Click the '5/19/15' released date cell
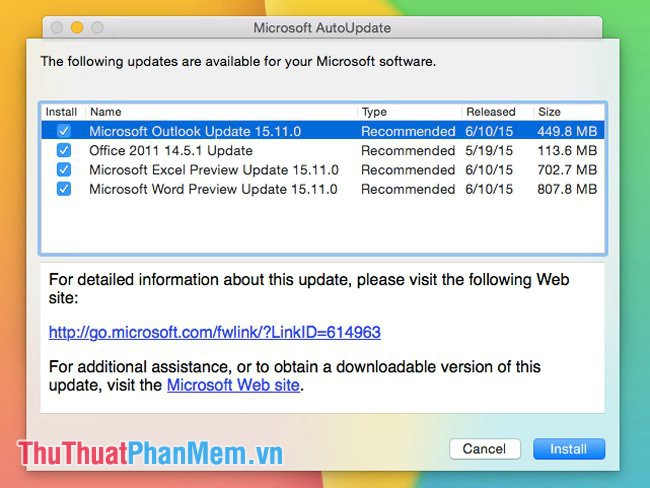The height and width of the screenshot is (488, 650). 489,151
